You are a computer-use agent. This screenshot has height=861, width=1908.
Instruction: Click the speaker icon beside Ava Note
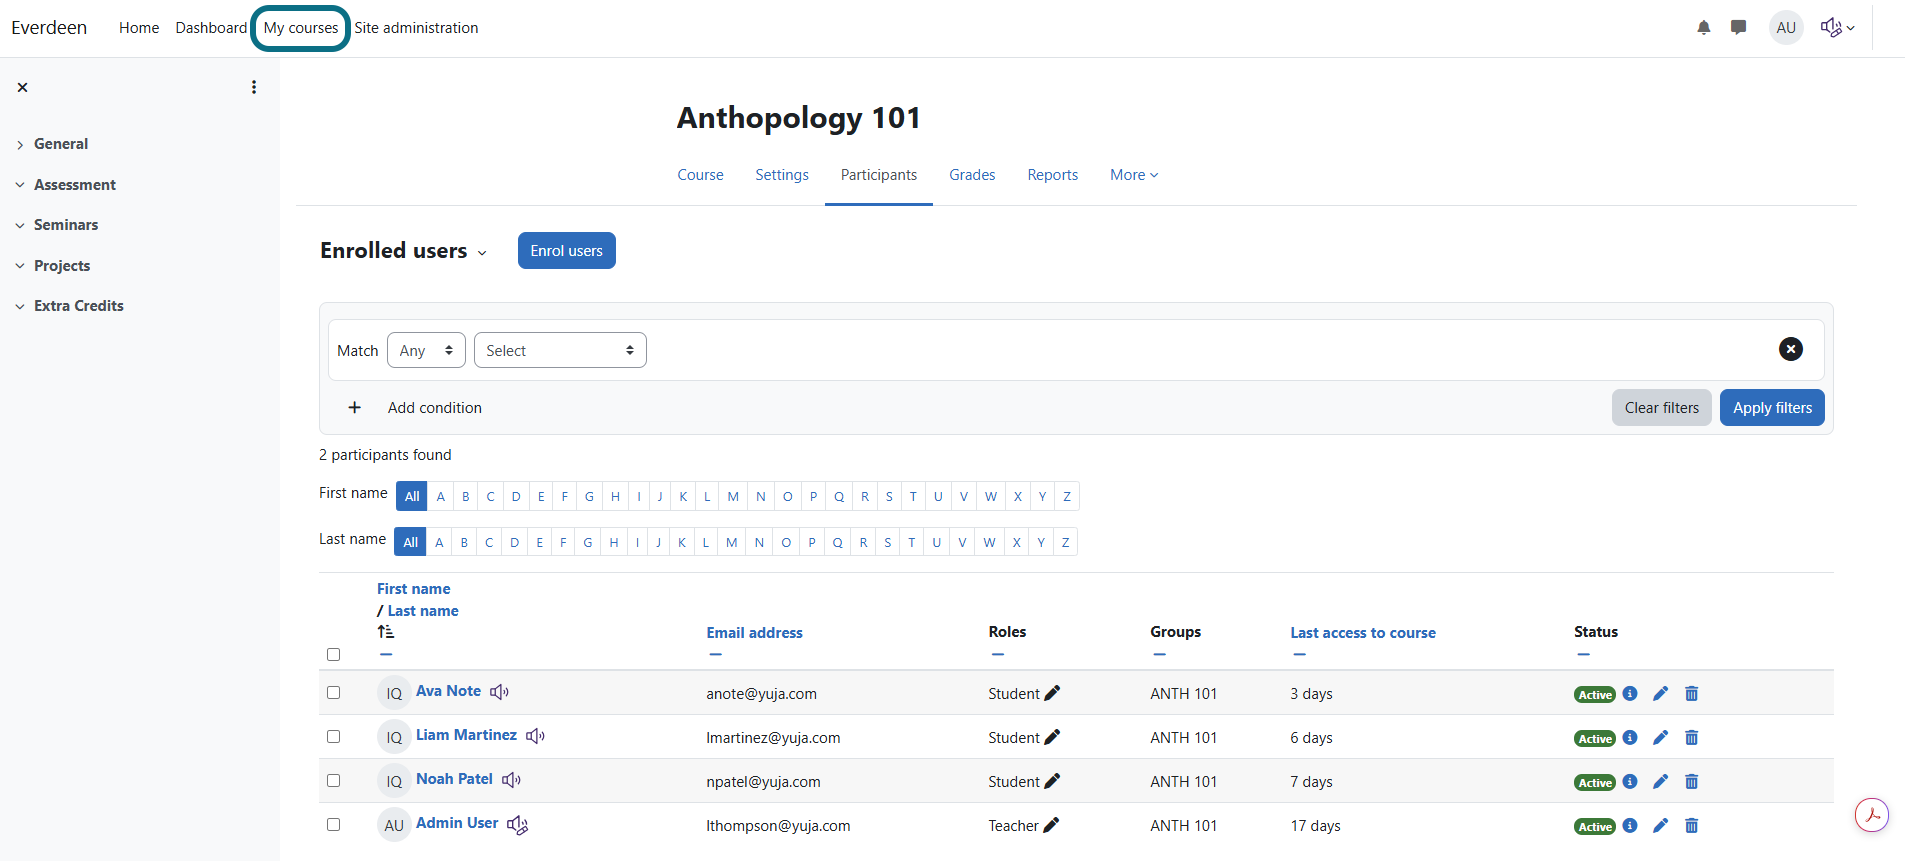click(499, 692)
